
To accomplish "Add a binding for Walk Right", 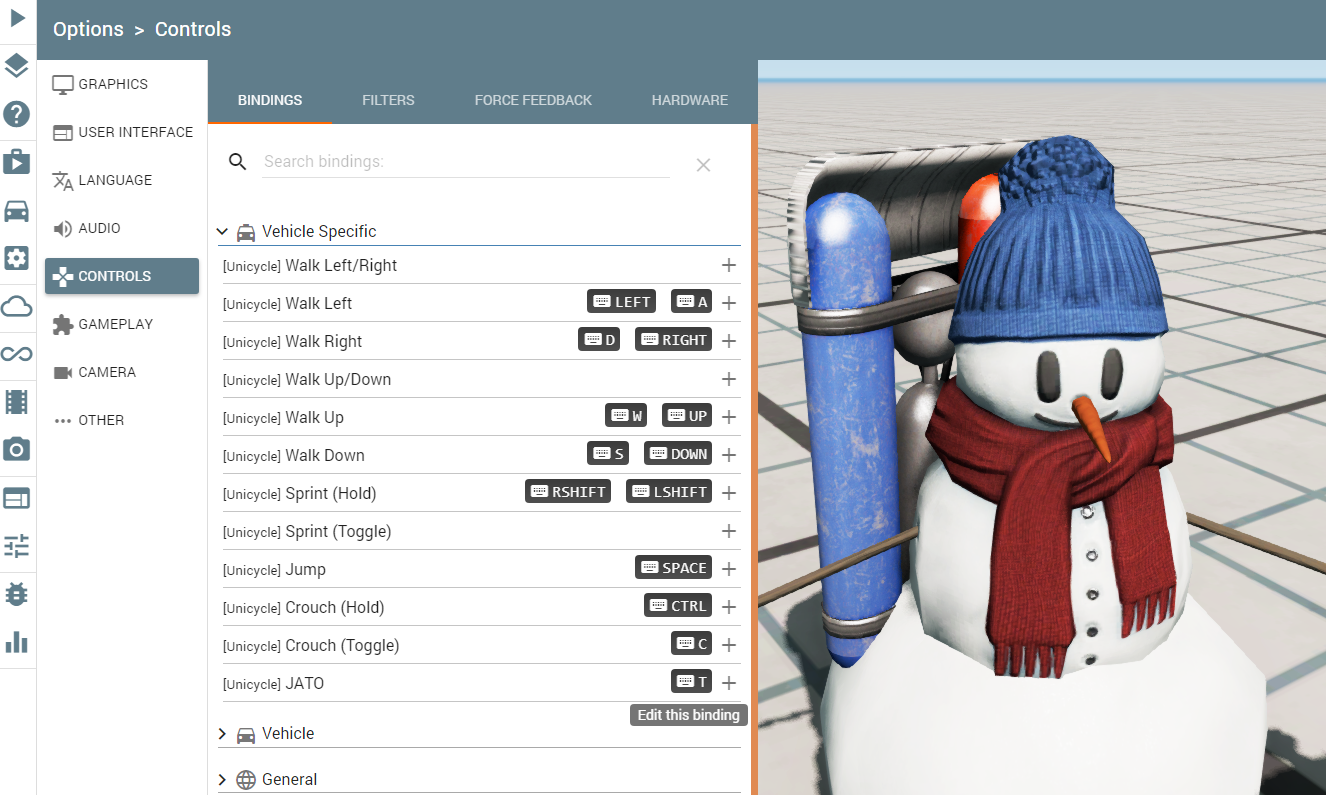I will point(729,341).
